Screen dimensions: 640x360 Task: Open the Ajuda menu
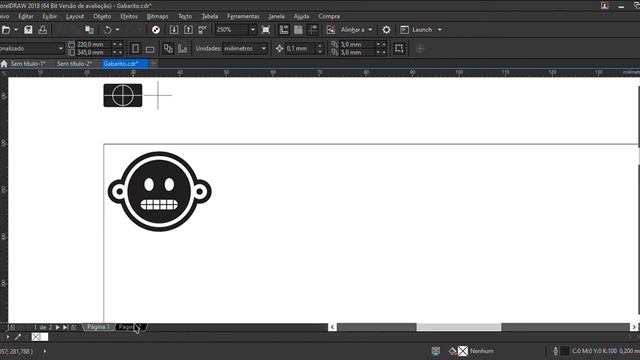[x=301, y=16]
